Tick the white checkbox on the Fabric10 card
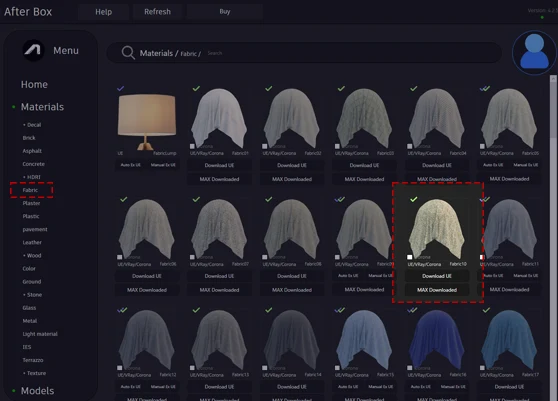The width and height of the screenshot is (558, 401). (x=410, y=257)
